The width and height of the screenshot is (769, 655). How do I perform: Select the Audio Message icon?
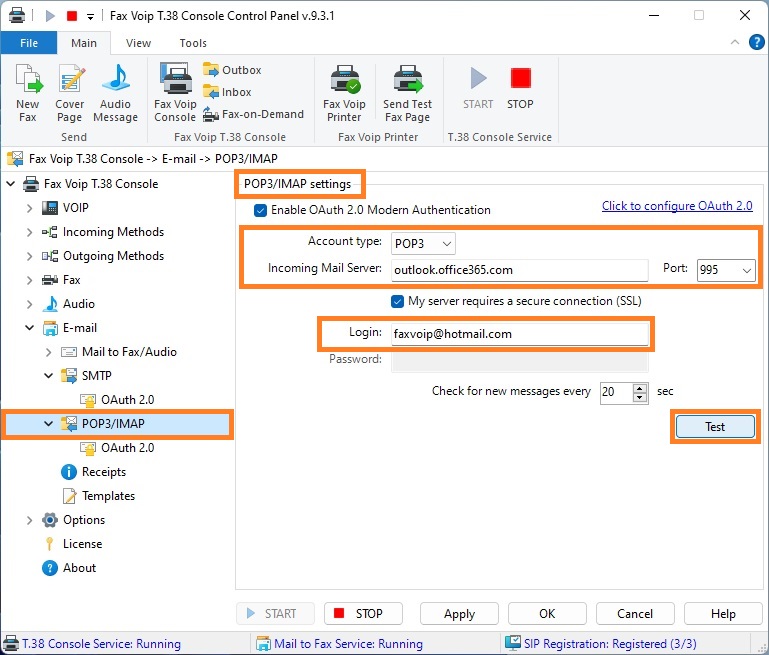[115, 93]
